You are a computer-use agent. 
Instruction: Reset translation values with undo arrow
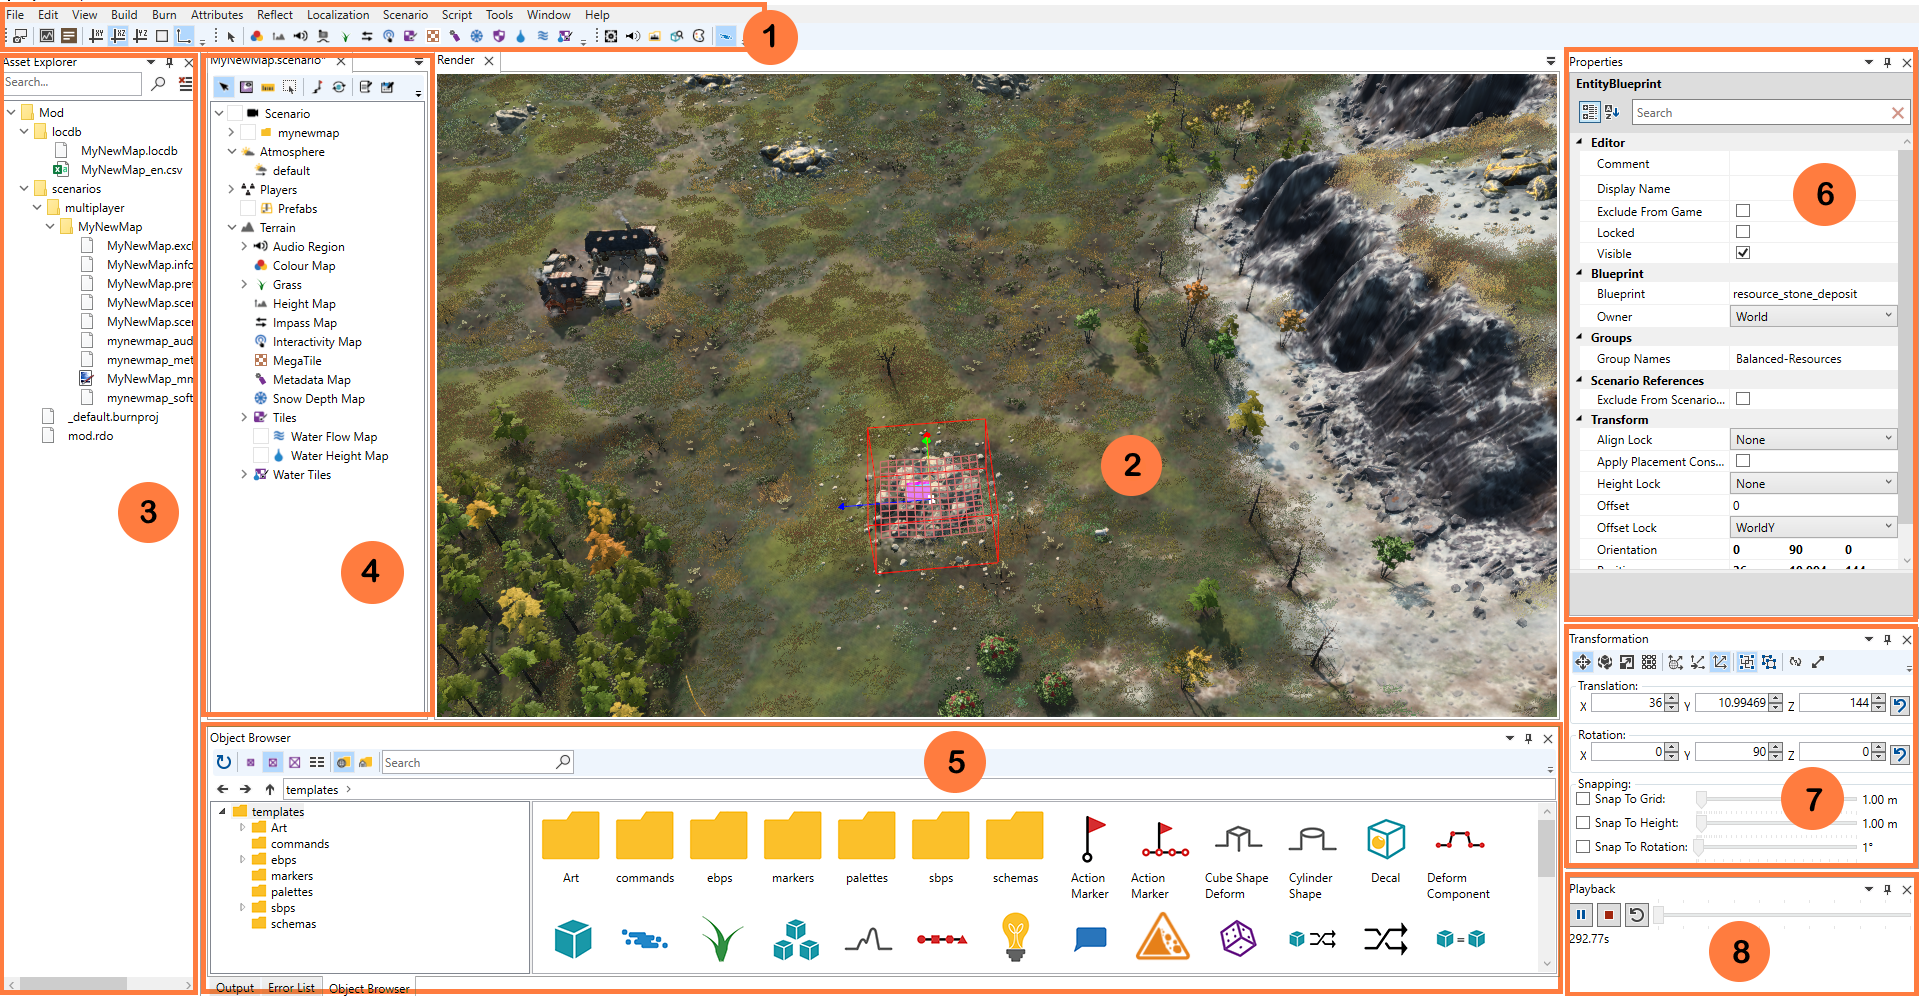pyautogui.click(x=1900, y=705)
